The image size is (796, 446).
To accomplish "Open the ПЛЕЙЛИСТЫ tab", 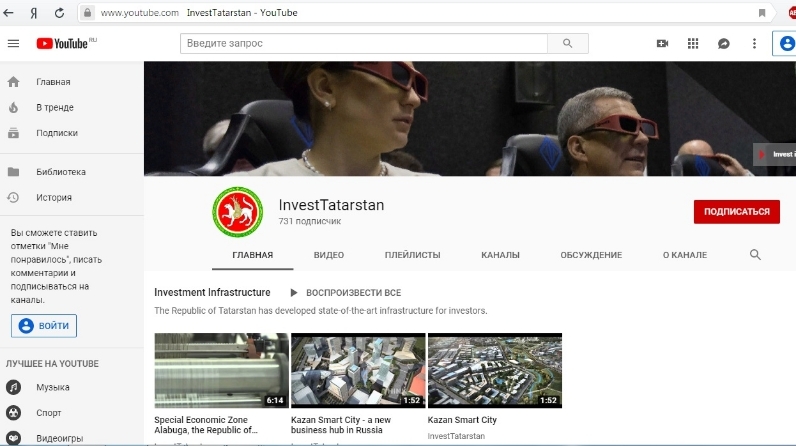I will [412, 255].
